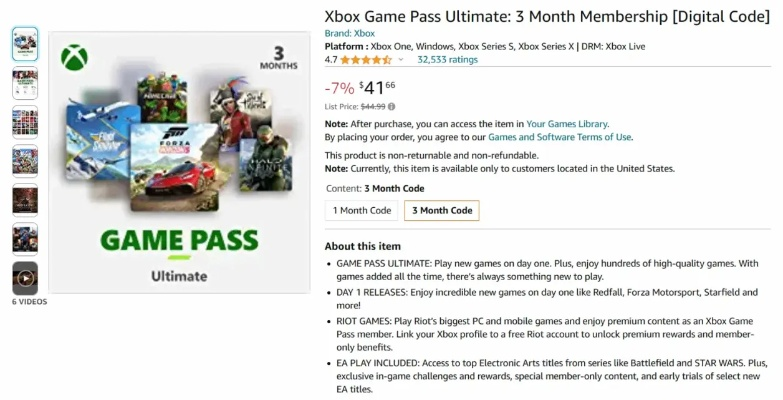Open the star rating dropdown arrow
The image size is (783, 400).
point(401,60)
